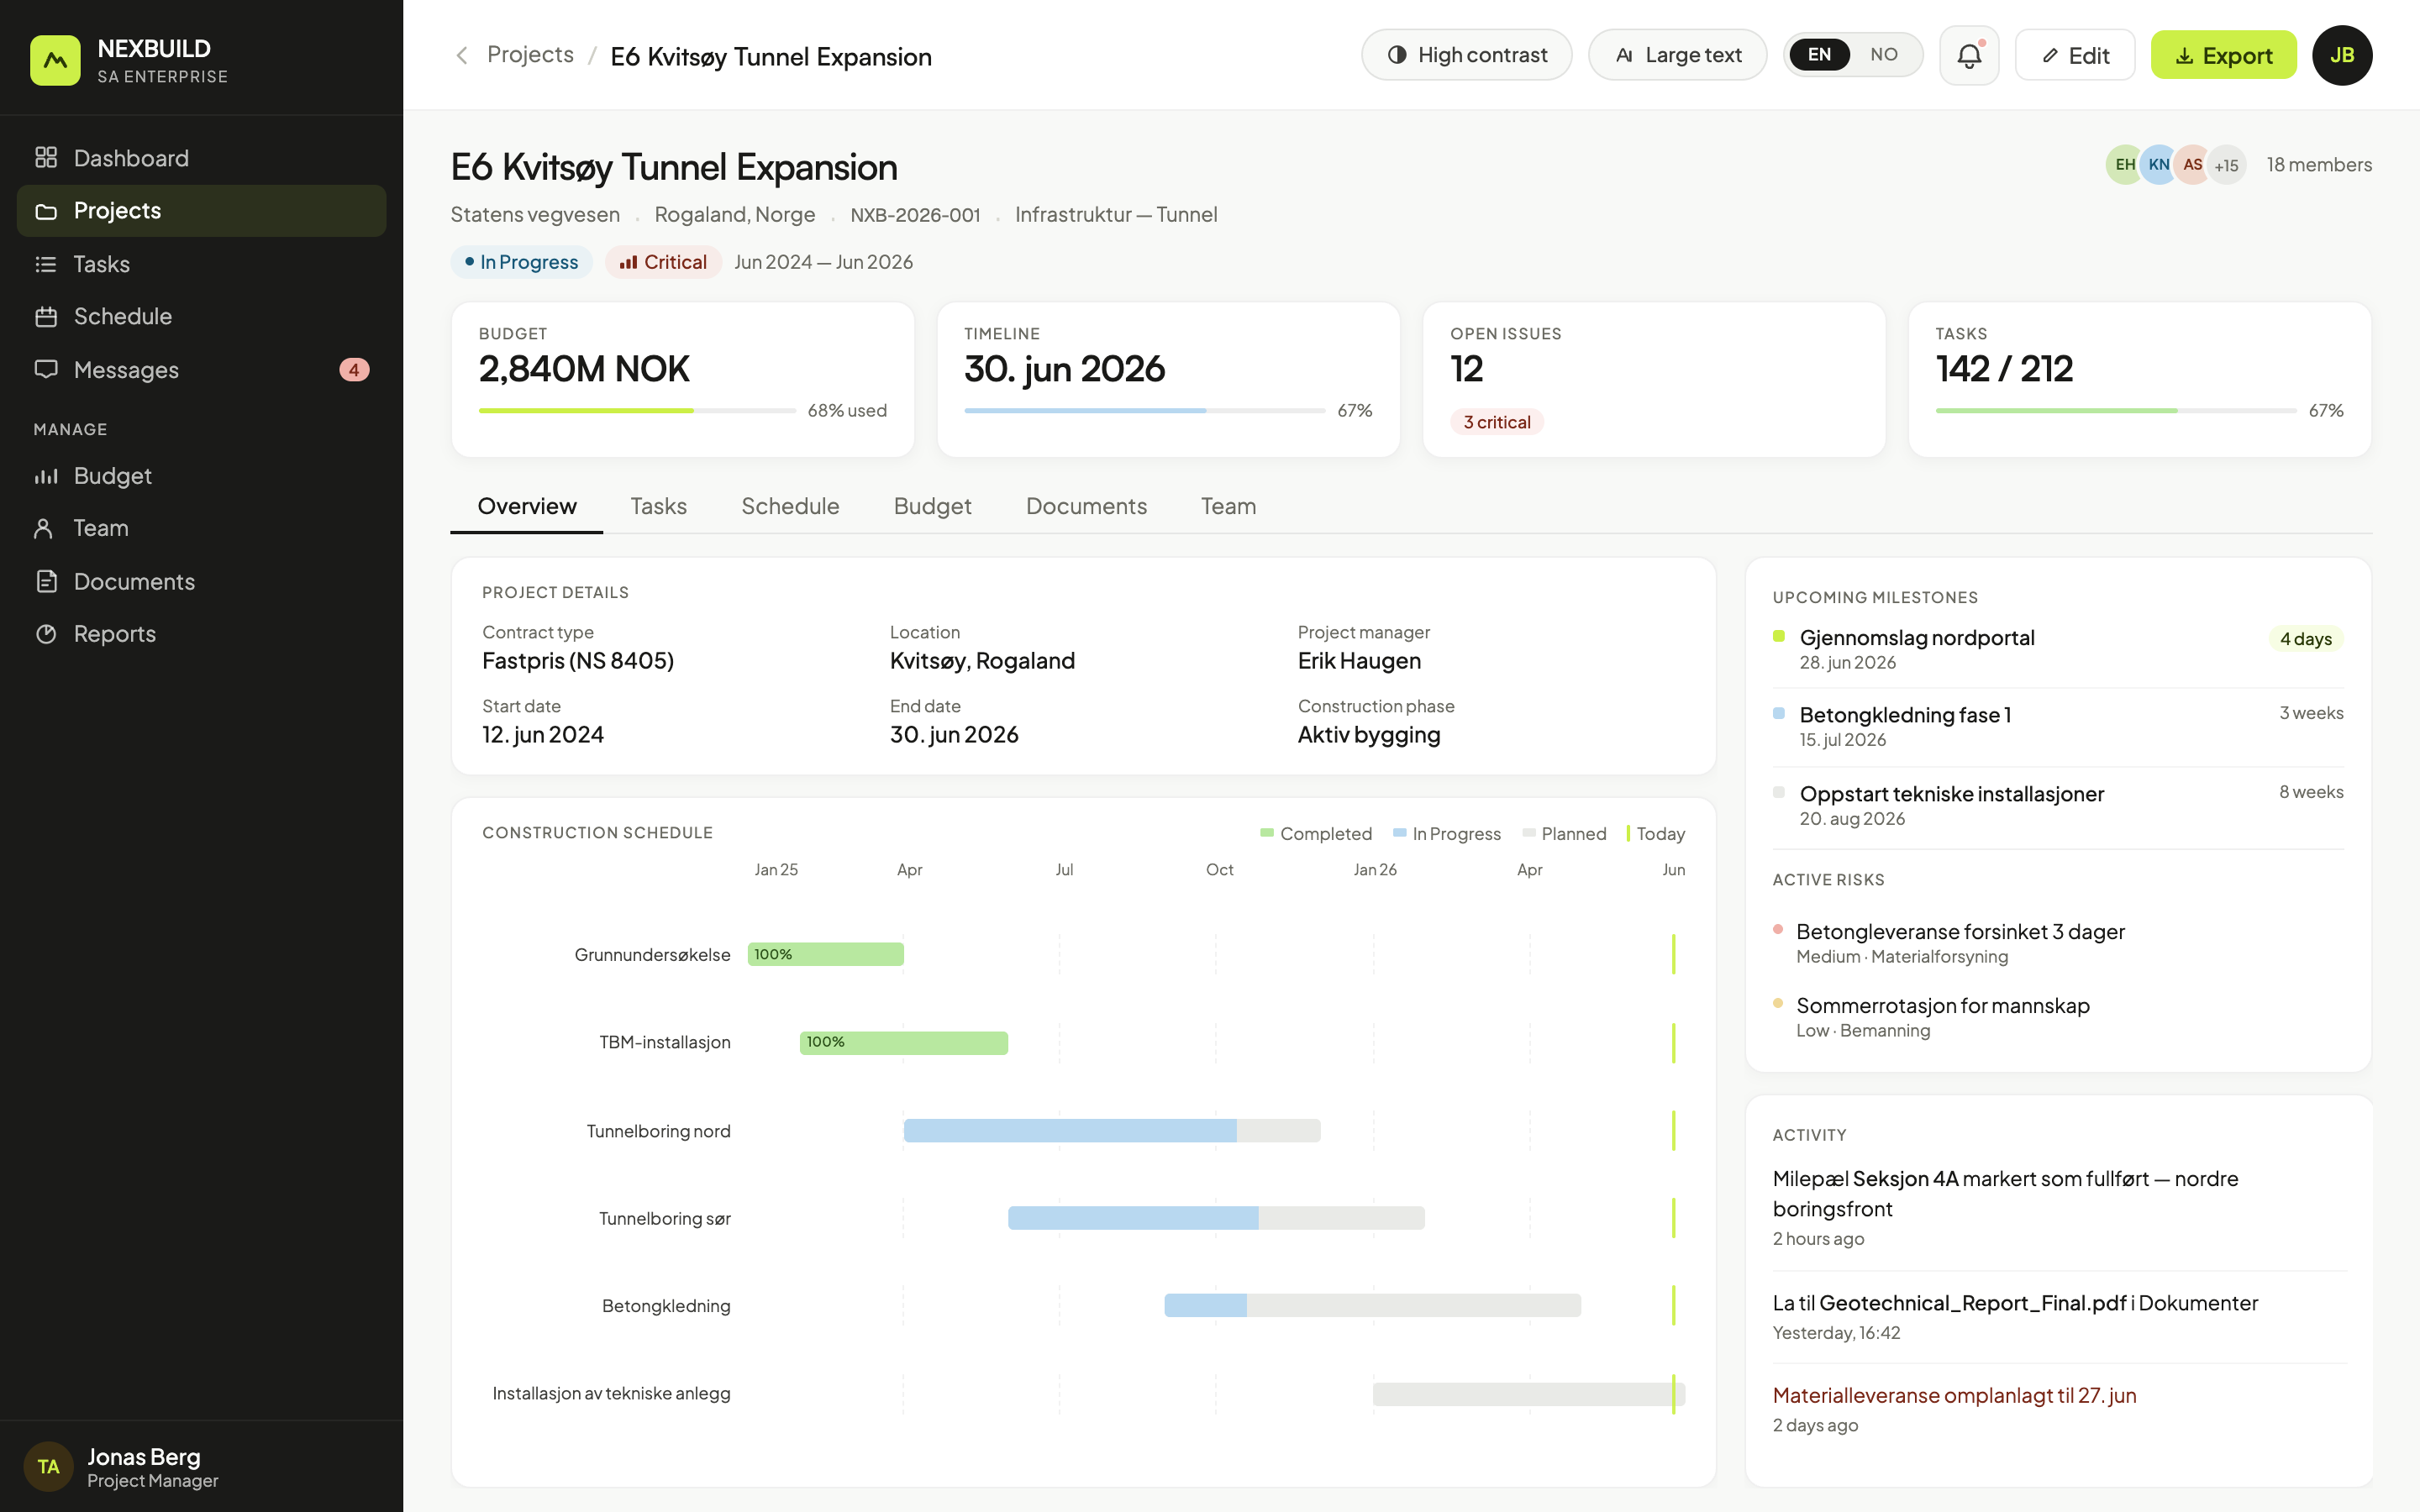The width and height of the screenshot is (2420, 1512).
Task: Open Budget under Manage section
Action: [x=201, y=476]
